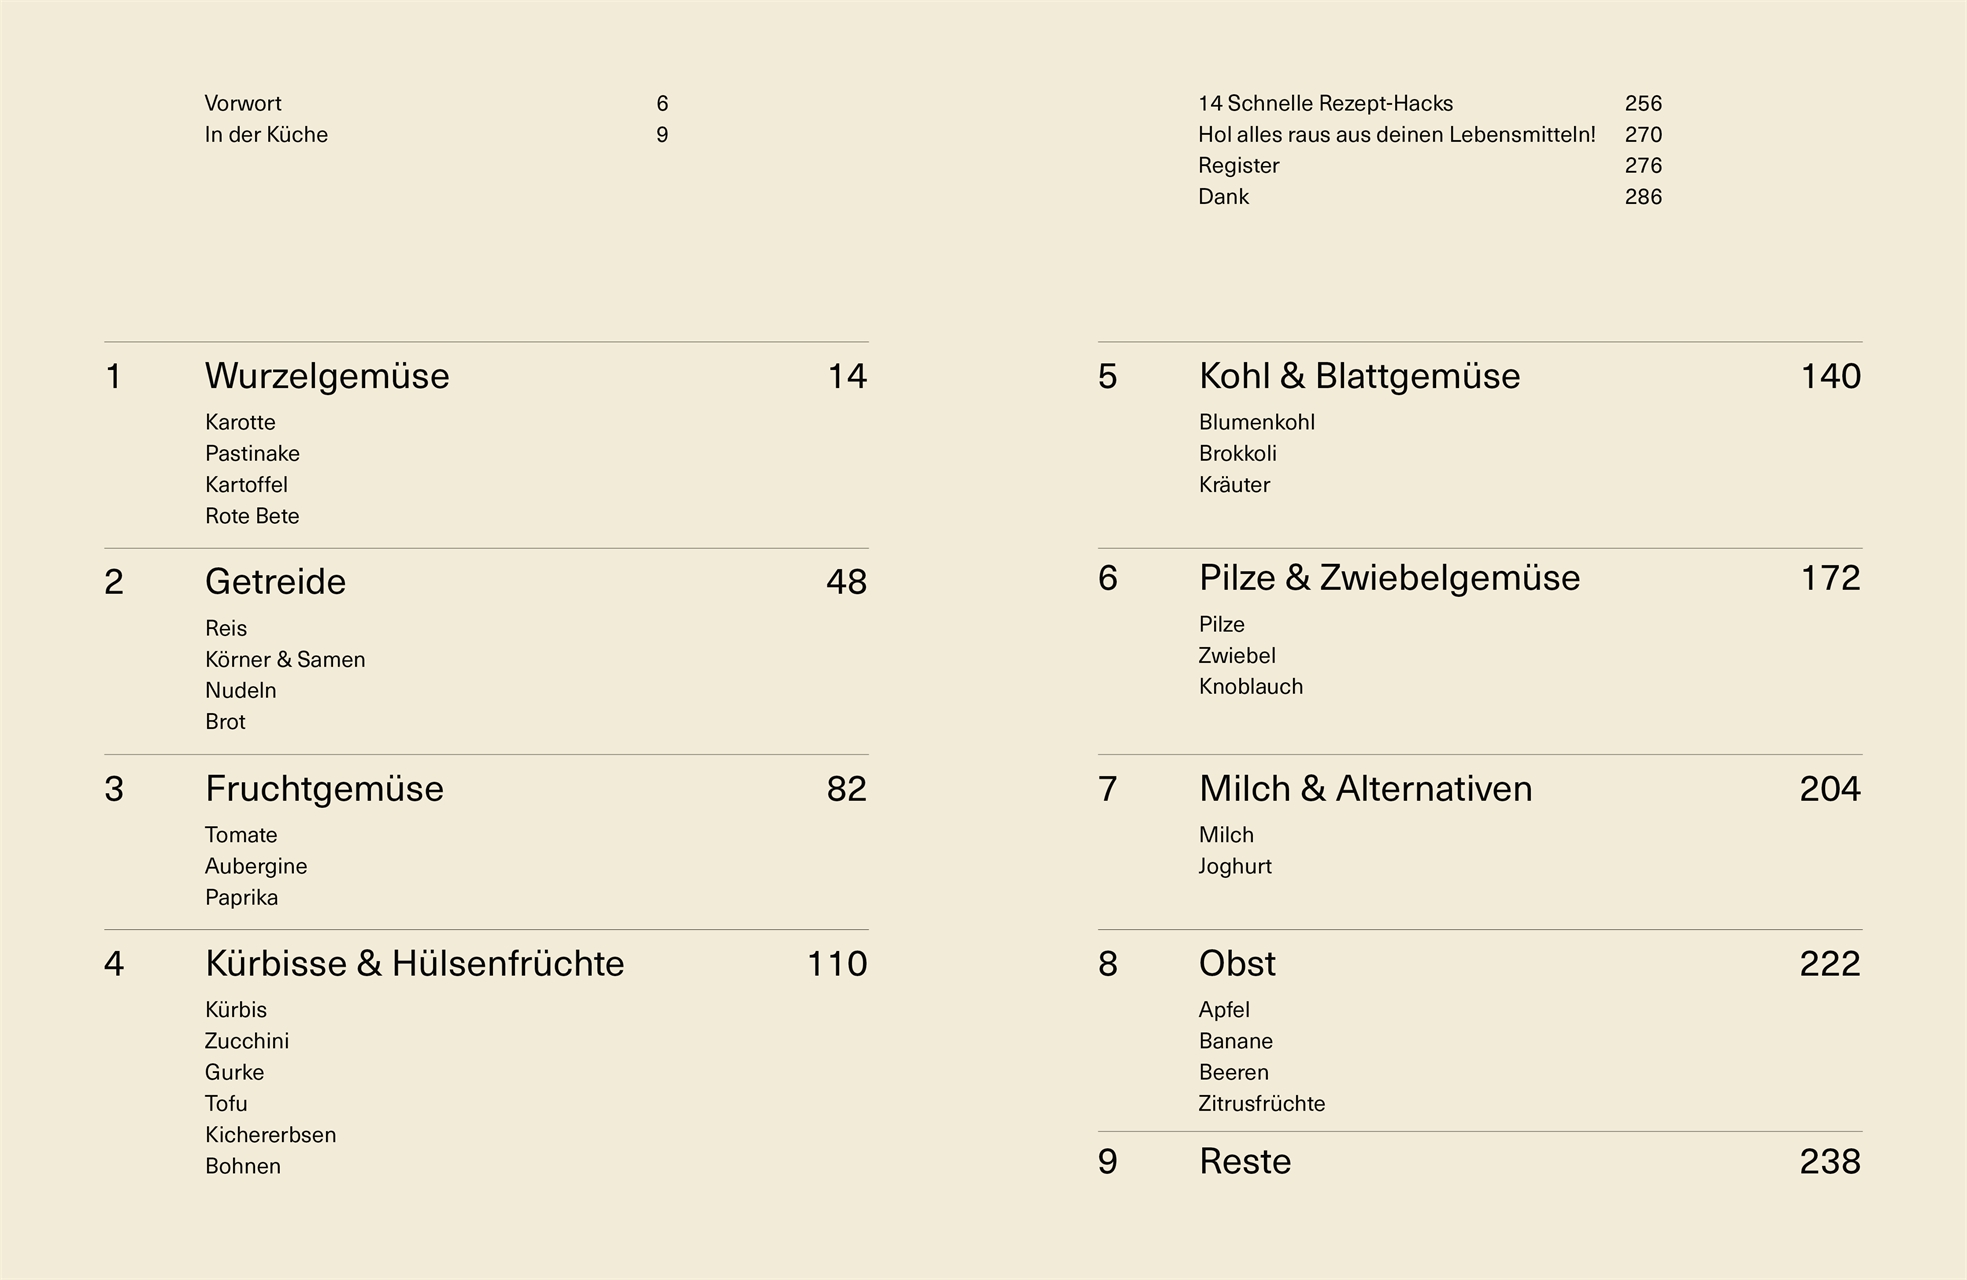Open the Register entry
Image resolution: width=1967 pixels, height=1280 pixels.
[x=1238, y=166]
